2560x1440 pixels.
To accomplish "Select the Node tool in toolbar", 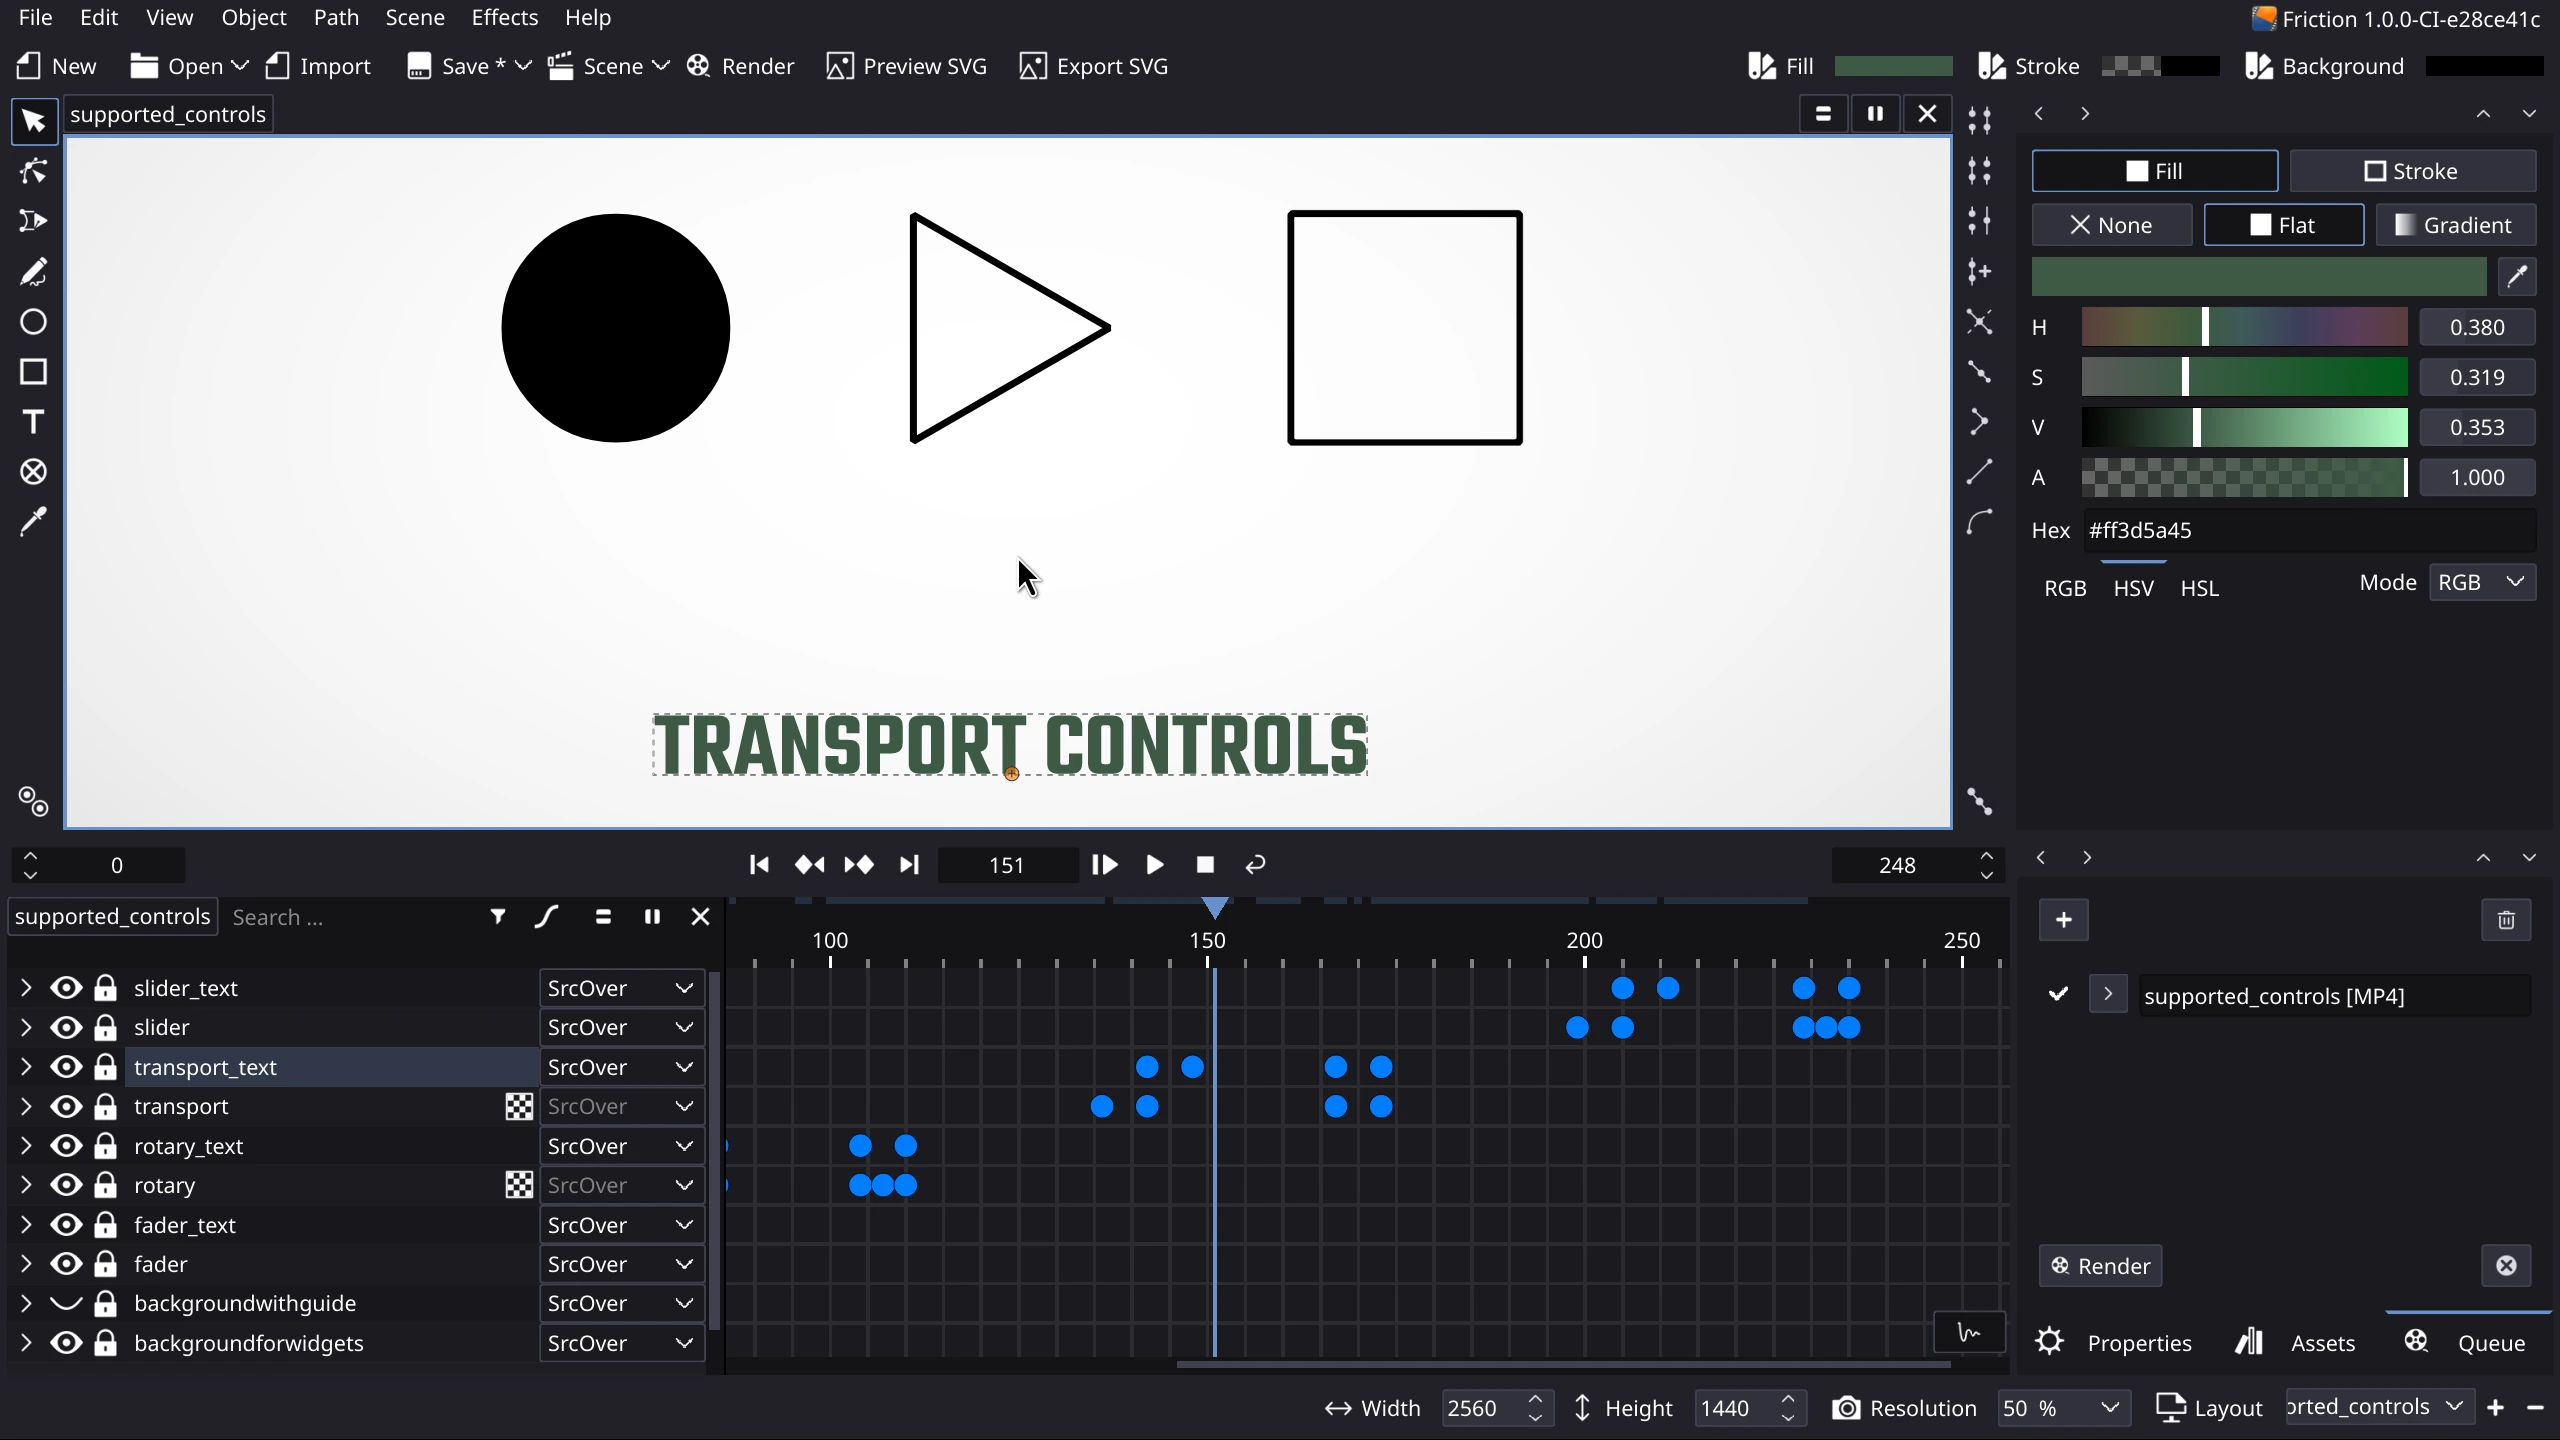I will pyautogui.click(x=33, y=171).
